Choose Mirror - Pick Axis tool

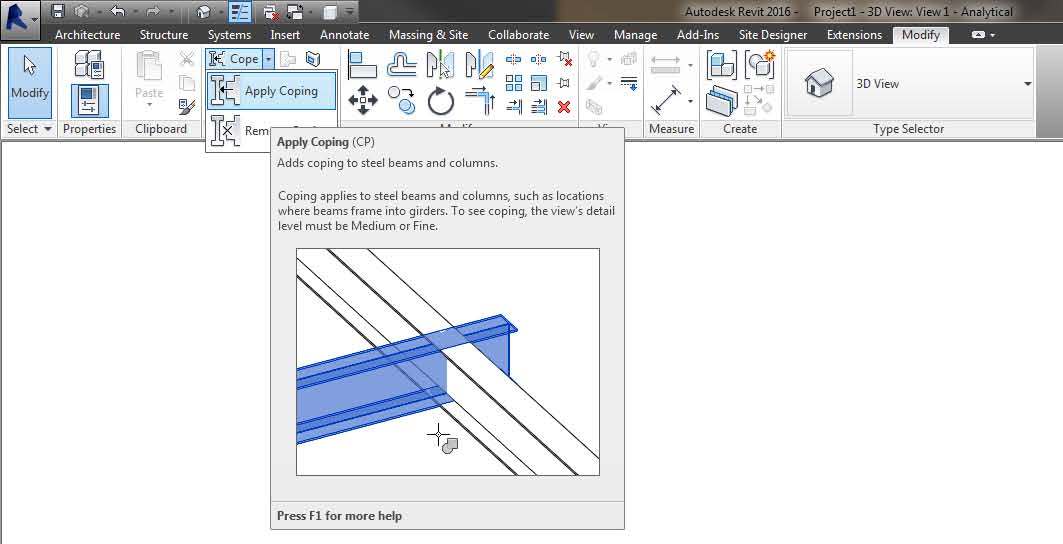click(441, 65)
